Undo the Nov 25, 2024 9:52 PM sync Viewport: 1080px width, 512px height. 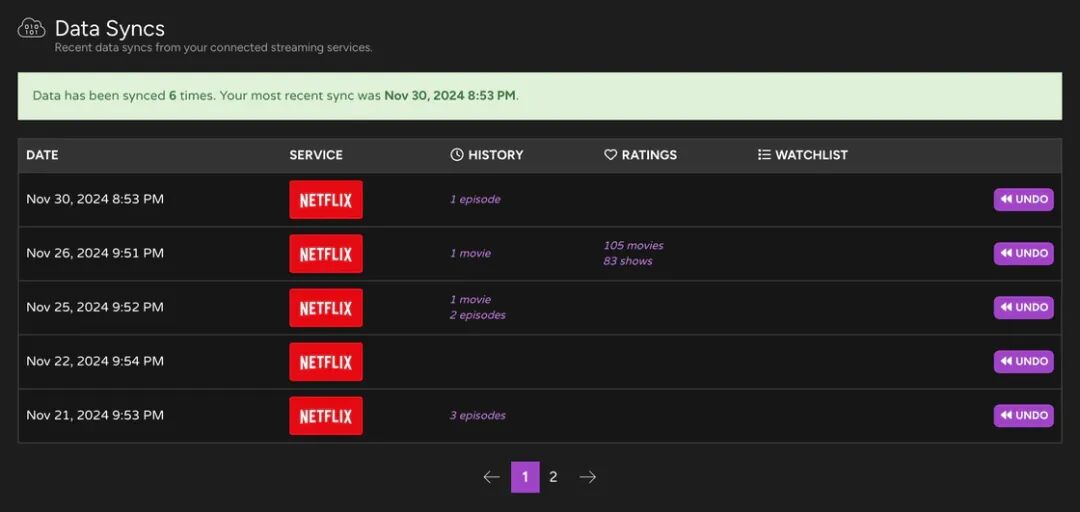tap(1023, 307)
